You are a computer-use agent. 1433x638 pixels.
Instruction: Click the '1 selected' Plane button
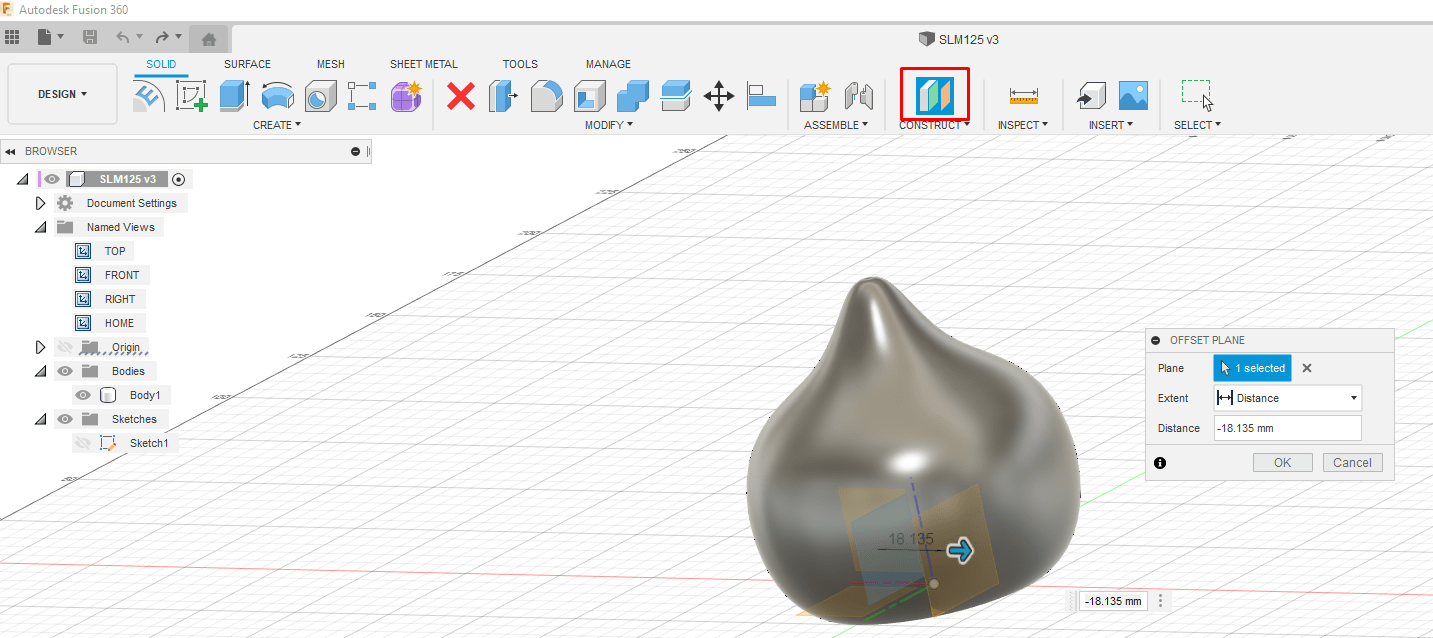pos(1252,368)
